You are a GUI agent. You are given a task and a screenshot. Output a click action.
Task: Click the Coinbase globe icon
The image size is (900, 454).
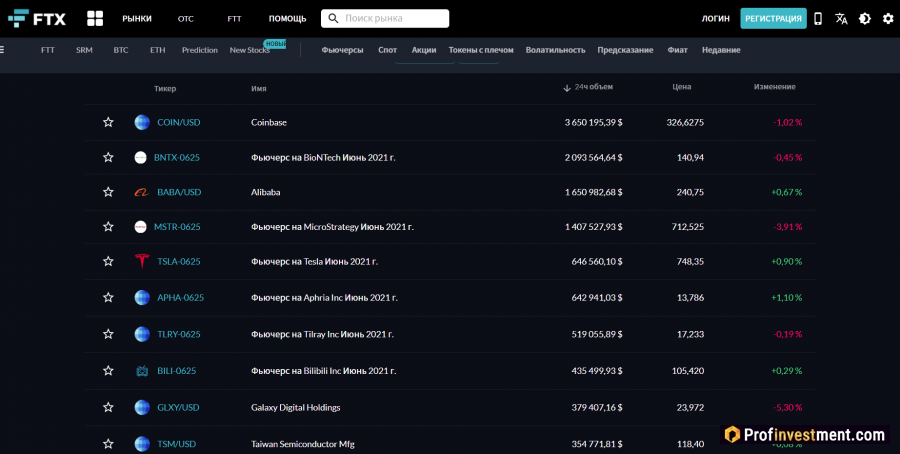[x=142, y=122]
